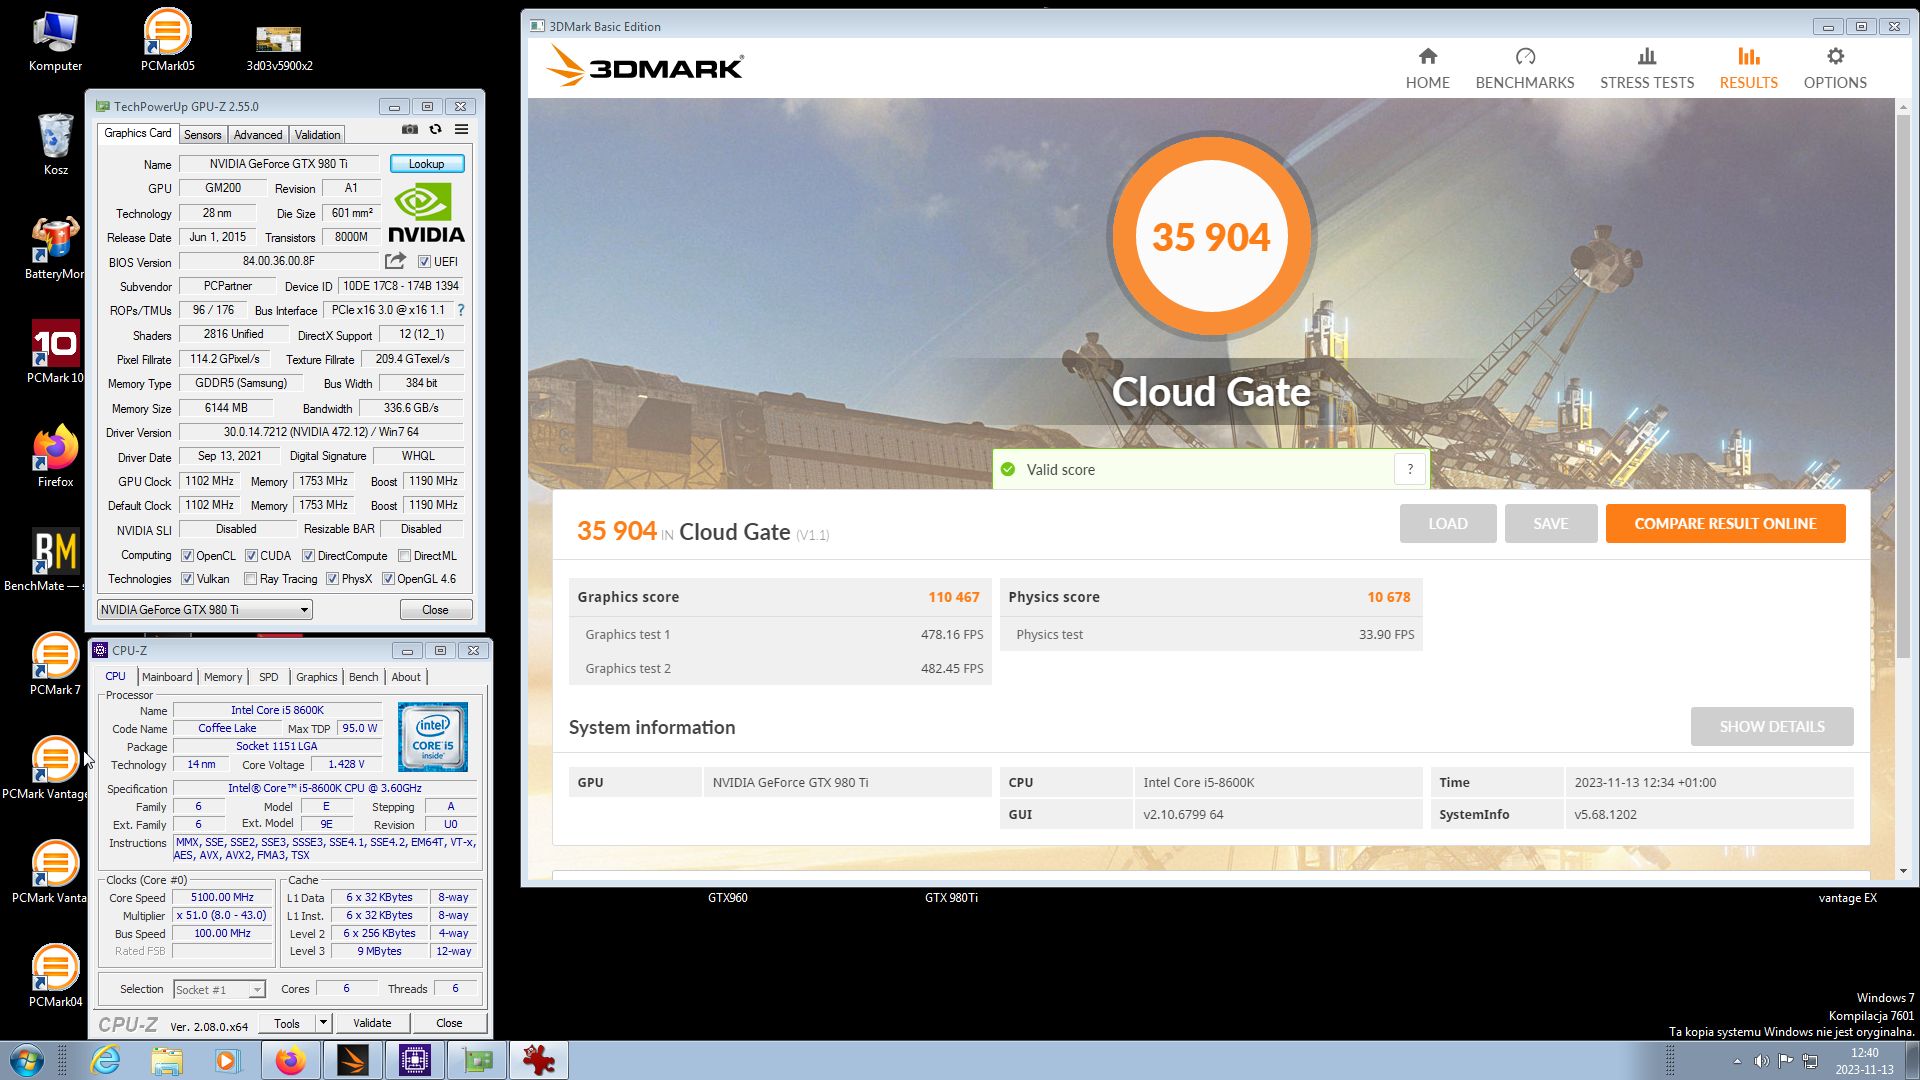Switch to CPU-Z via taskbar icon
This screenshot has height=1080, width=1920.
[415, 1060]
